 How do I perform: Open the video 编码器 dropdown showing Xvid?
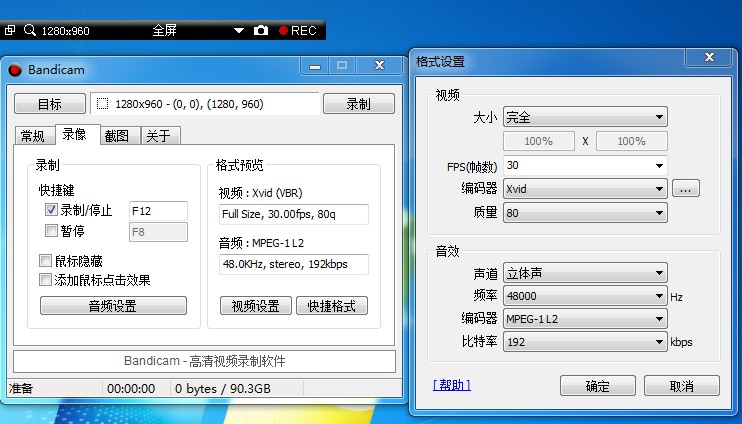(x=585, y=189)
